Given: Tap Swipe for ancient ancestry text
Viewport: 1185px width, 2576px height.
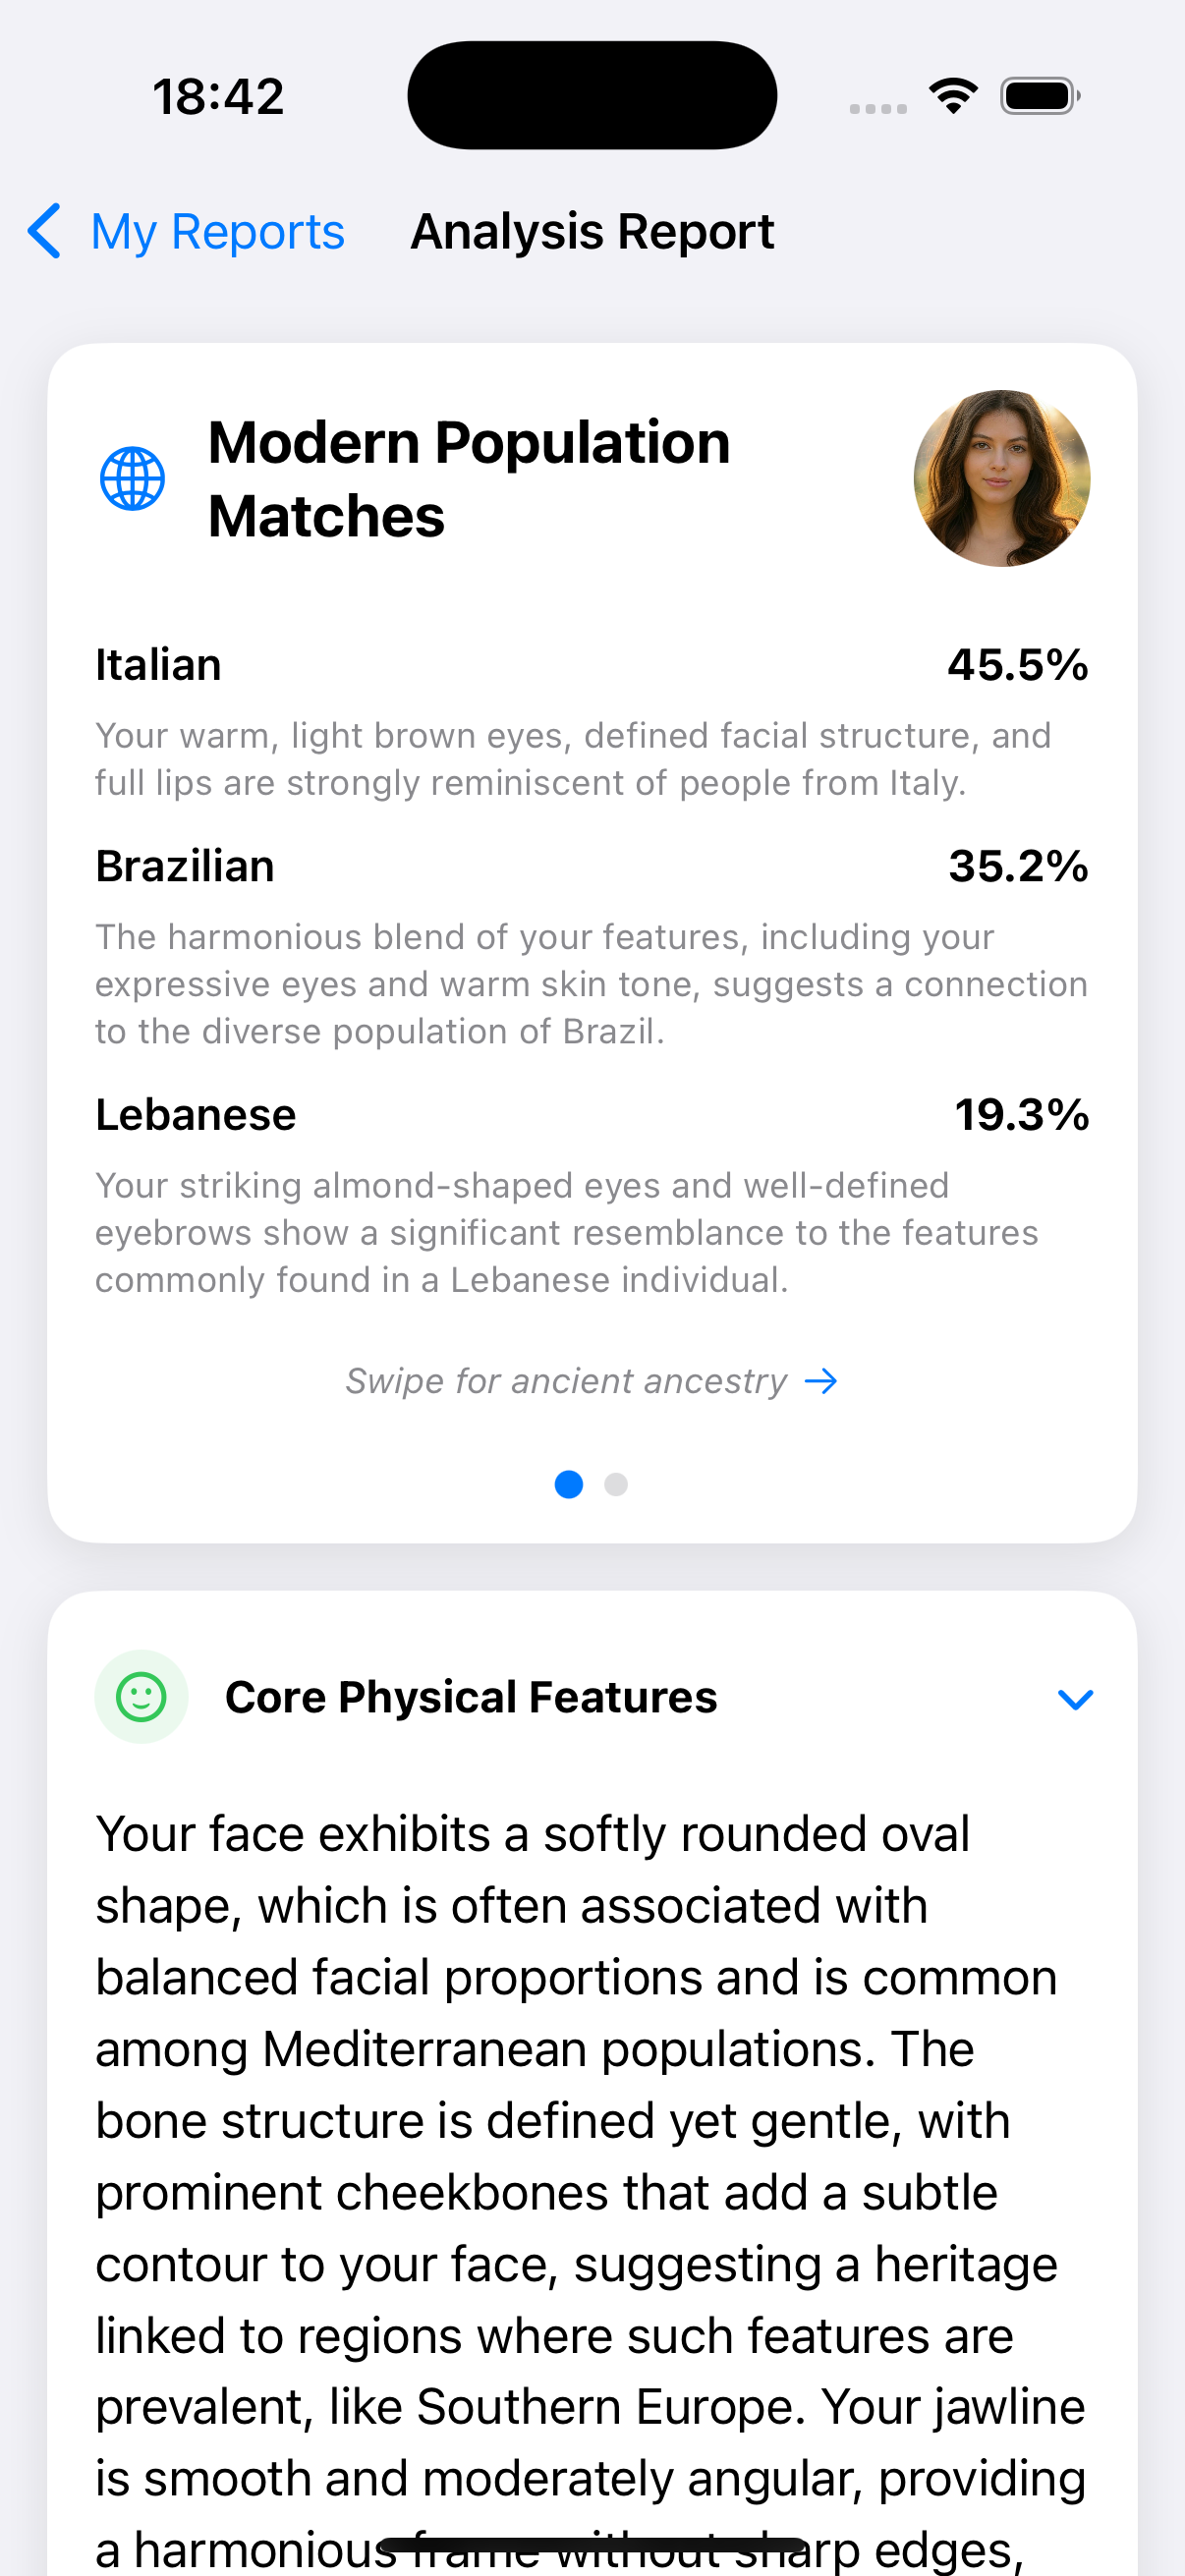Looking at the screenshot, I should click(x=566, y=1381).
